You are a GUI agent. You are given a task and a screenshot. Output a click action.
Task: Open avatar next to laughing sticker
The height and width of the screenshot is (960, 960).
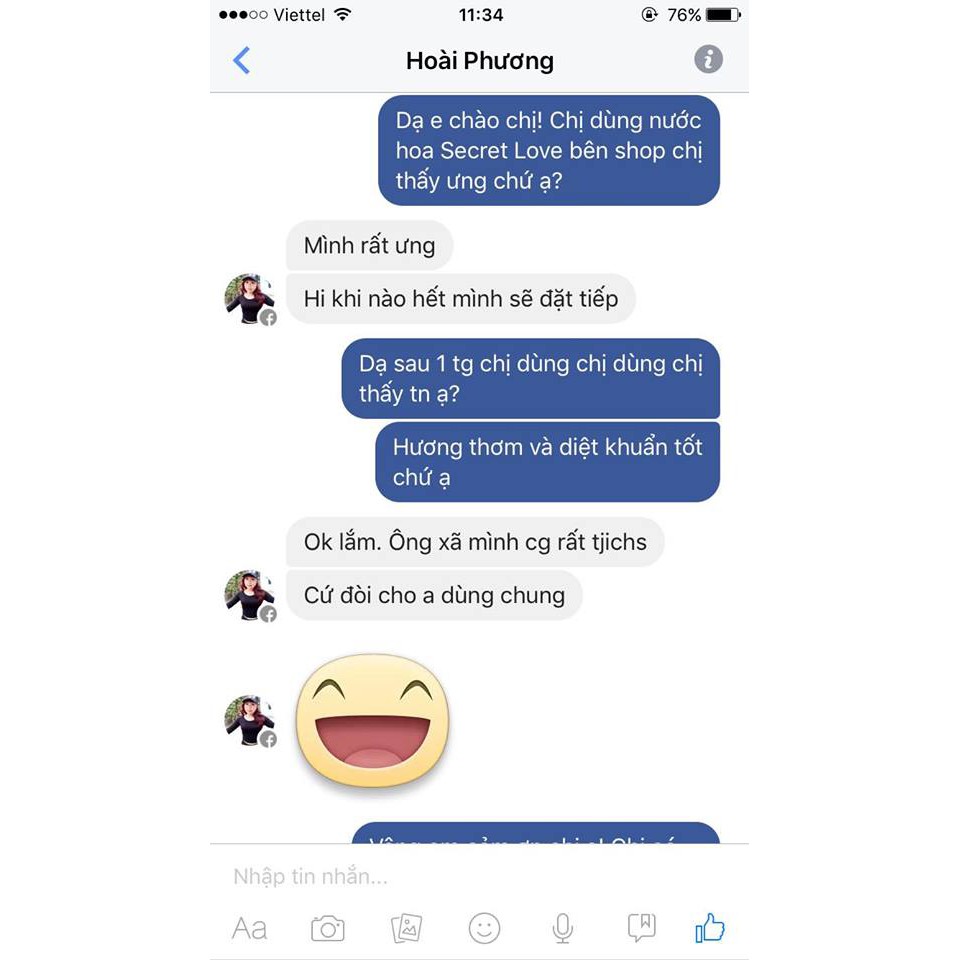pos(250,721)
